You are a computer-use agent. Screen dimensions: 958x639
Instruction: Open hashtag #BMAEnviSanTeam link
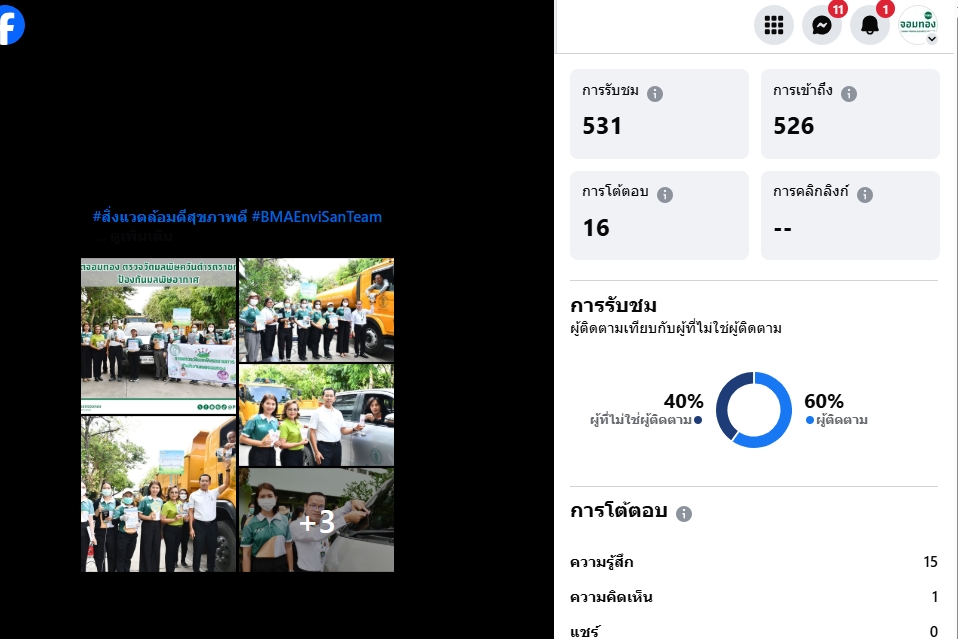[316, 217]
